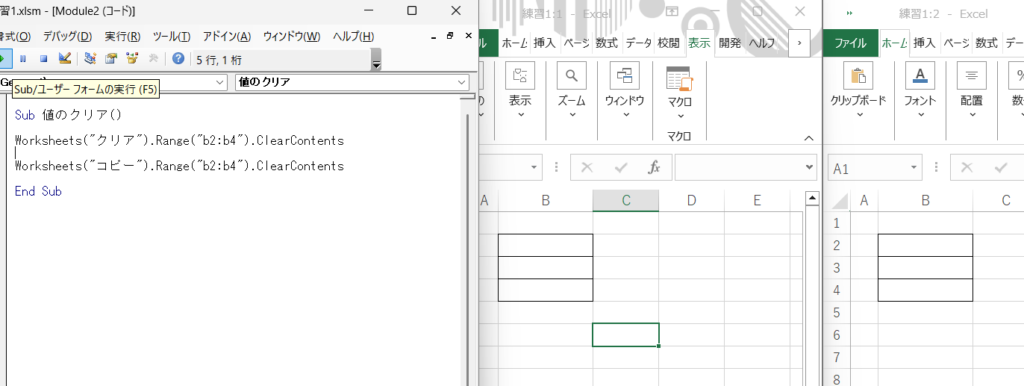The height and width of the screenshot is (386, 1024).
Task: Click the Break (pause) icon in VBA toolbar
Action: point(23,59)
